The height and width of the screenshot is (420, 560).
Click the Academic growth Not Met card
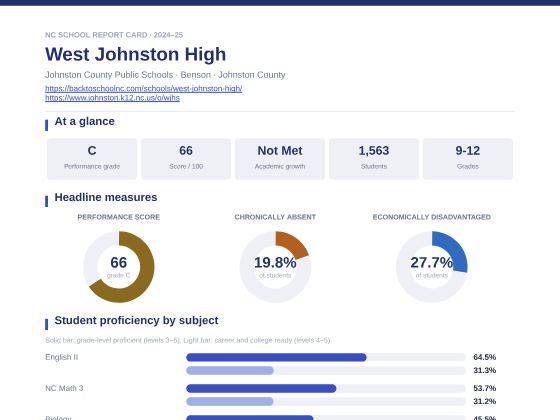280,159
